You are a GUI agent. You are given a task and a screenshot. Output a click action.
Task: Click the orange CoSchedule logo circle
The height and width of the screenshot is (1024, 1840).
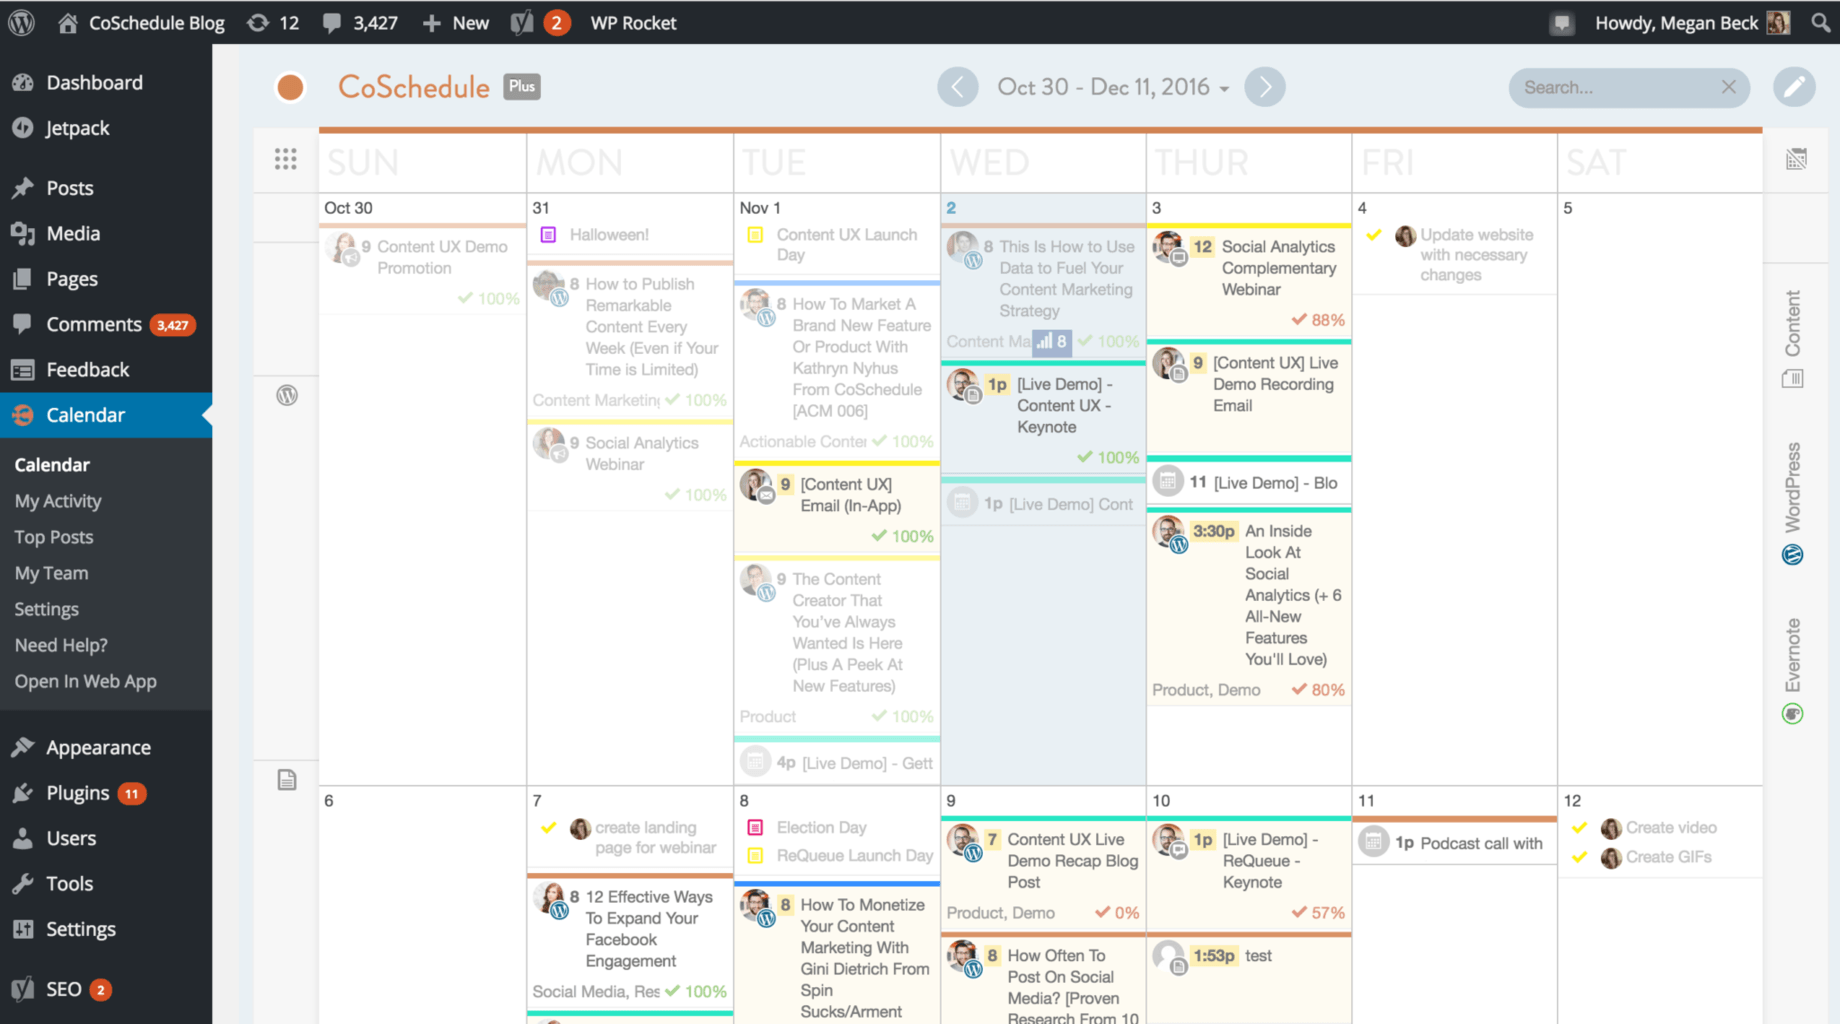[x=290, y=88]
